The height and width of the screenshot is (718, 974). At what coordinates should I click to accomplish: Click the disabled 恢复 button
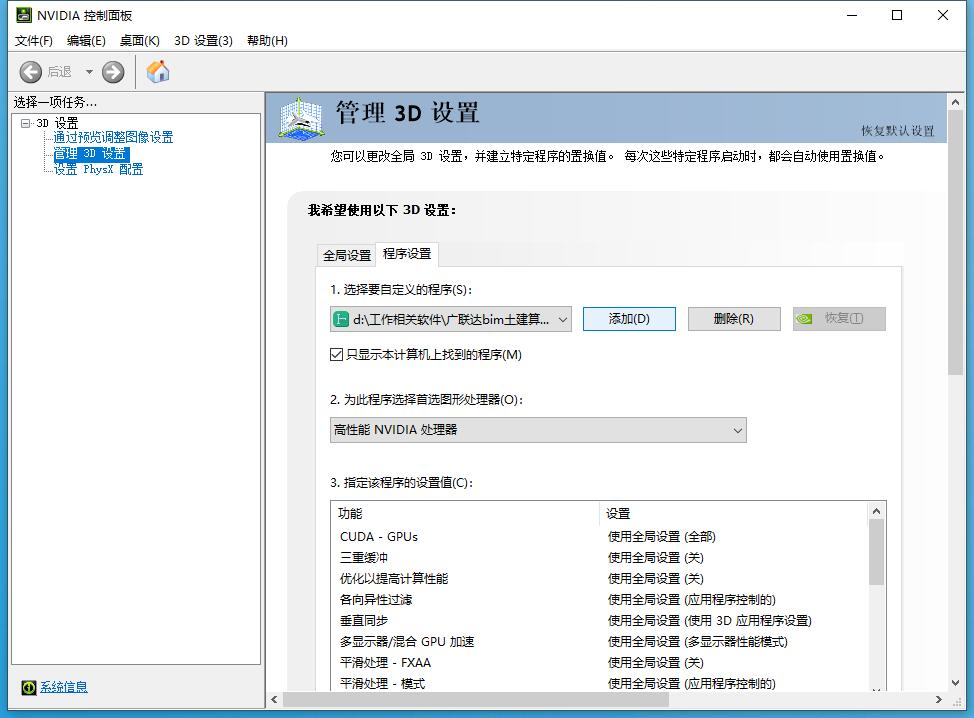click(x=839, y=319)
